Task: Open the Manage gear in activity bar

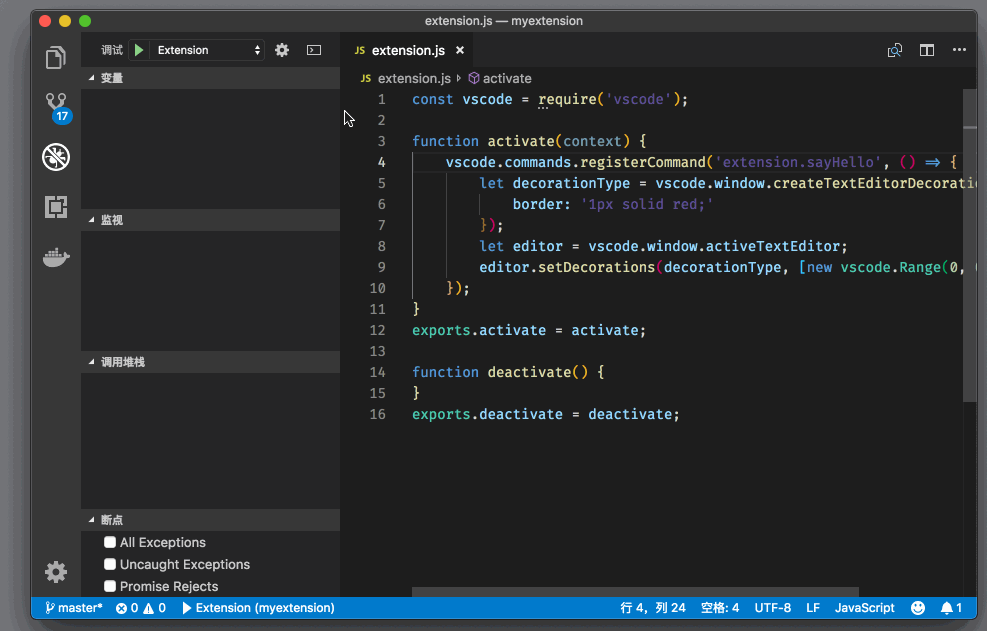Action: (56, 572)
